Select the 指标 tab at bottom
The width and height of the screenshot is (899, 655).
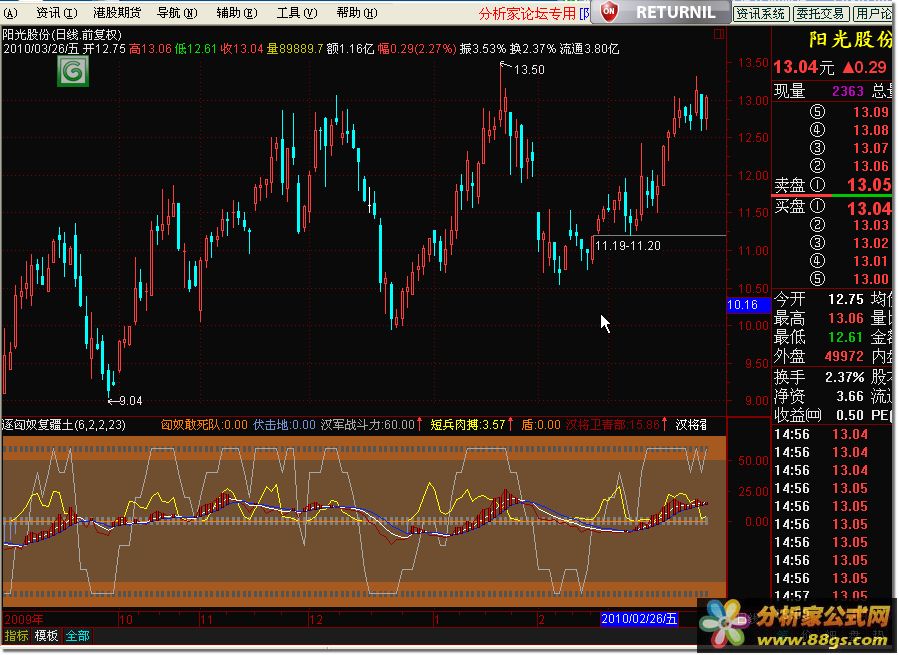[16, 635]
